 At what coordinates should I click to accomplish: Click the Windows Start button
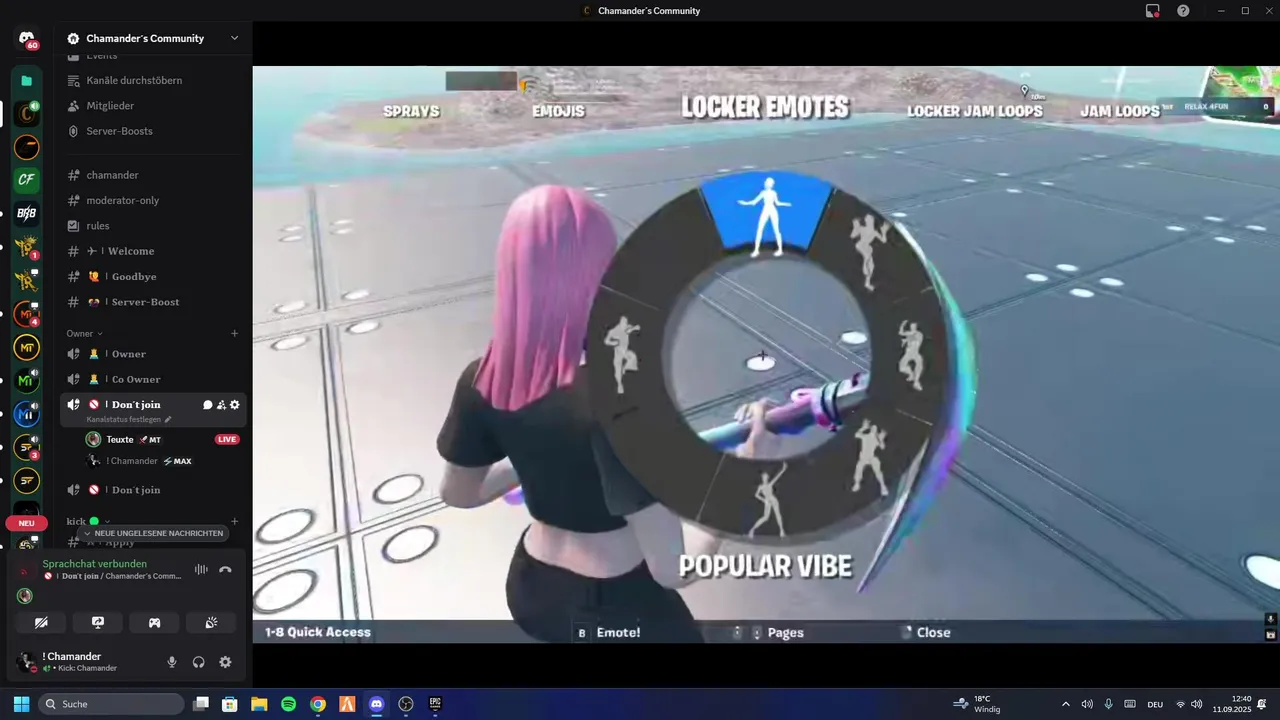[x=21, y=704]
